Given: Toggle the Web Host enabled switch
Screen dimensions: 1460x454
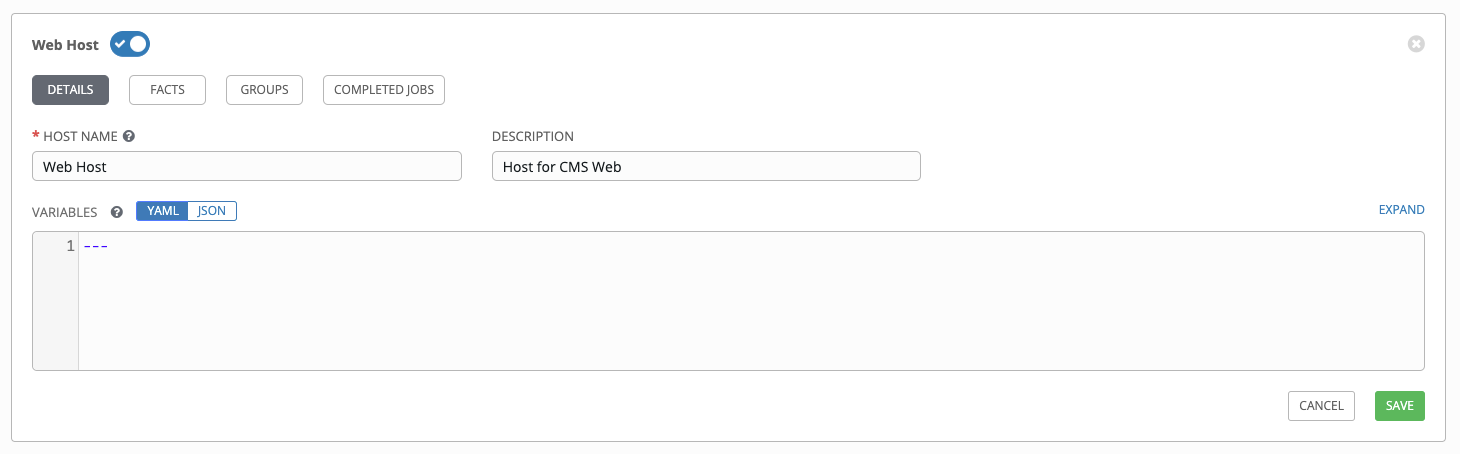Looking at the screenshot, I should [x=130, y=44].
